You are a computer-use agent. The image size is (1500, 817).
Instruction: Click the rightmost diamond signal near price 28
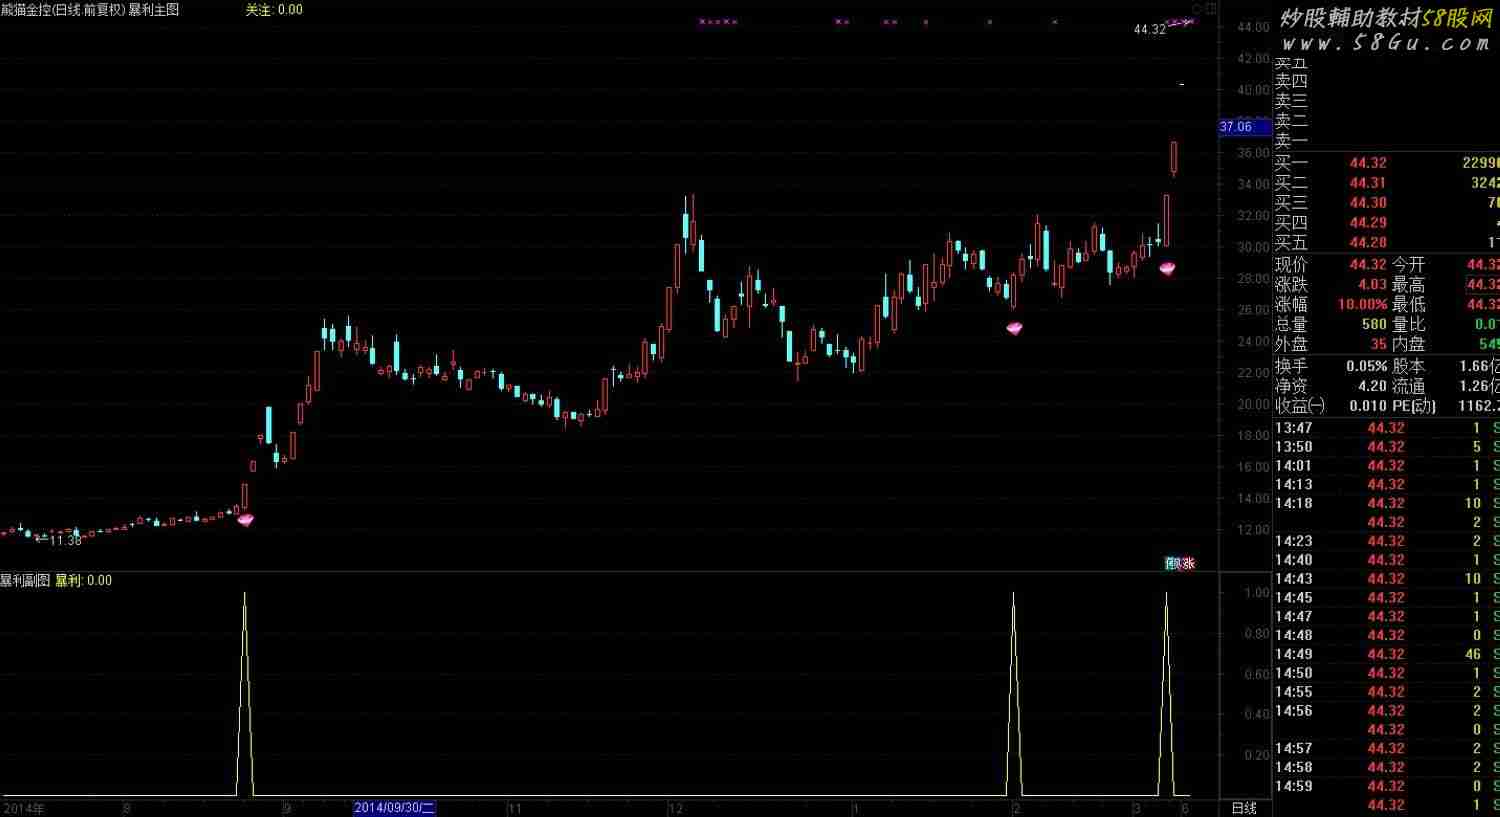pyautogui.click(x=1167, y=268)
